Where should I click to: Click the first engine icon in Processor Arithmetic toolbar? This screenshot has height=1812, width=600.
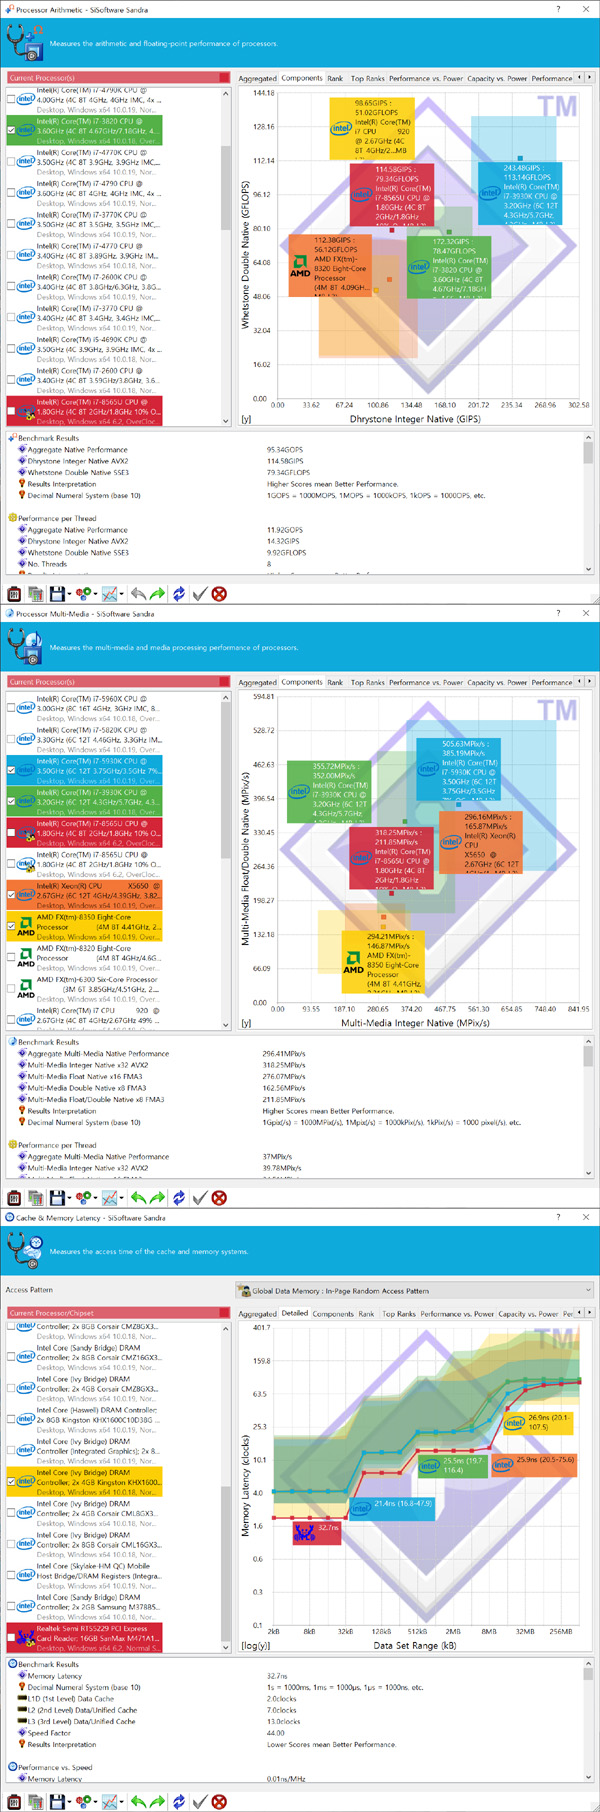pos(14,594)
